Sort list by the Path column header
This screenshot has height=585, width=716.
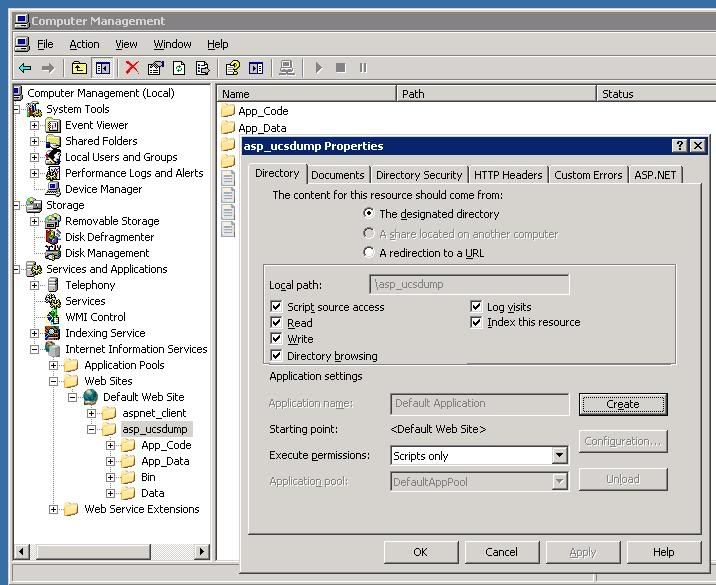coord(496,94)
